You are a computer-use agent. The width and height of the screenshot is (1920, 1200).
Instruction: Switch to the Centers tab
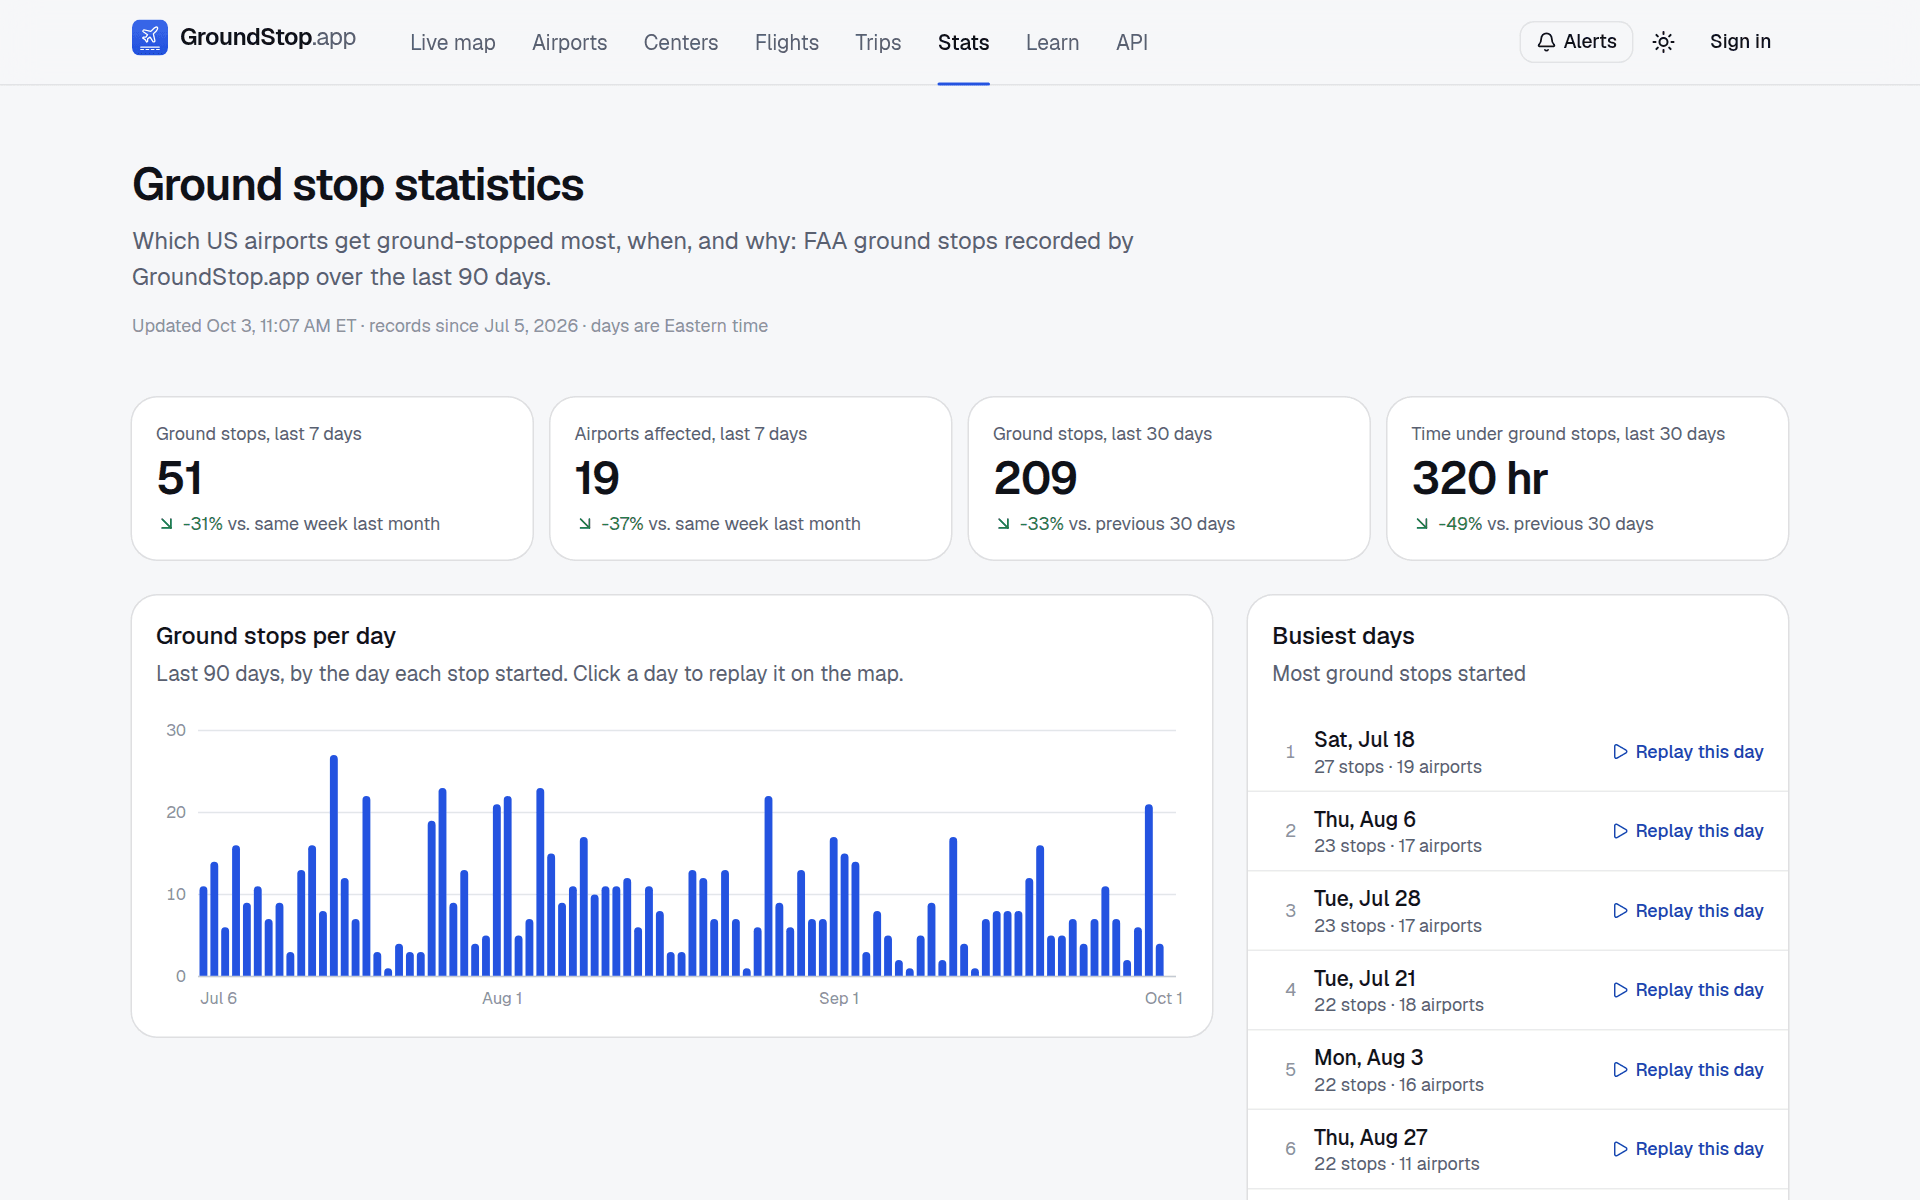click(x=681, y=43)
